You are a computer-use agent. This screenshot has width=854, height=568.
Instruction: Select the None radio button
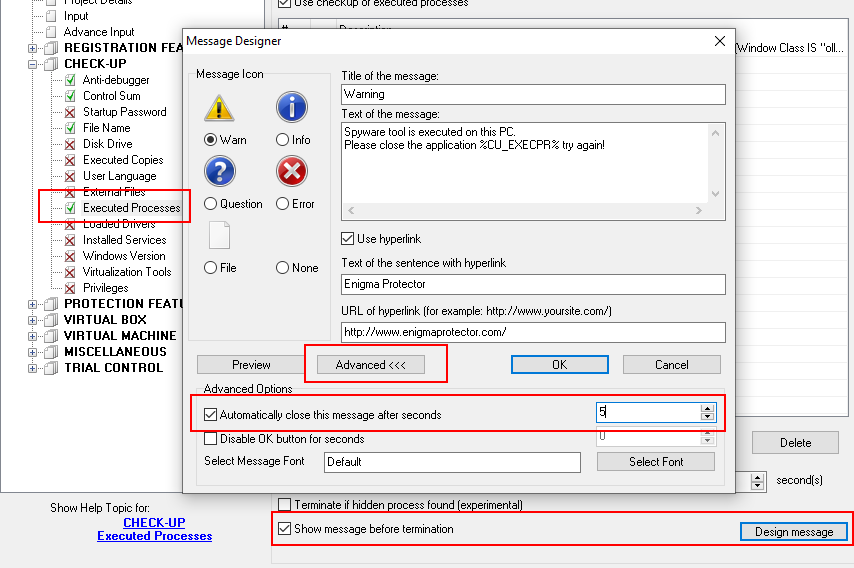point(282,267)
